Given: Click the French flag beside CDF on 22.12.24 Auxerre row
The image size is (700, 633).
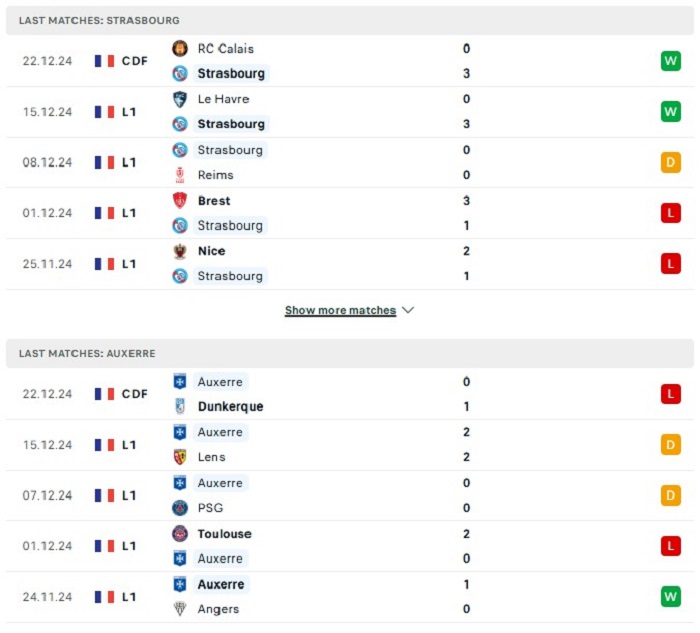Looking at the screenshot, I should pyautogui.click(x=104, y=394).
